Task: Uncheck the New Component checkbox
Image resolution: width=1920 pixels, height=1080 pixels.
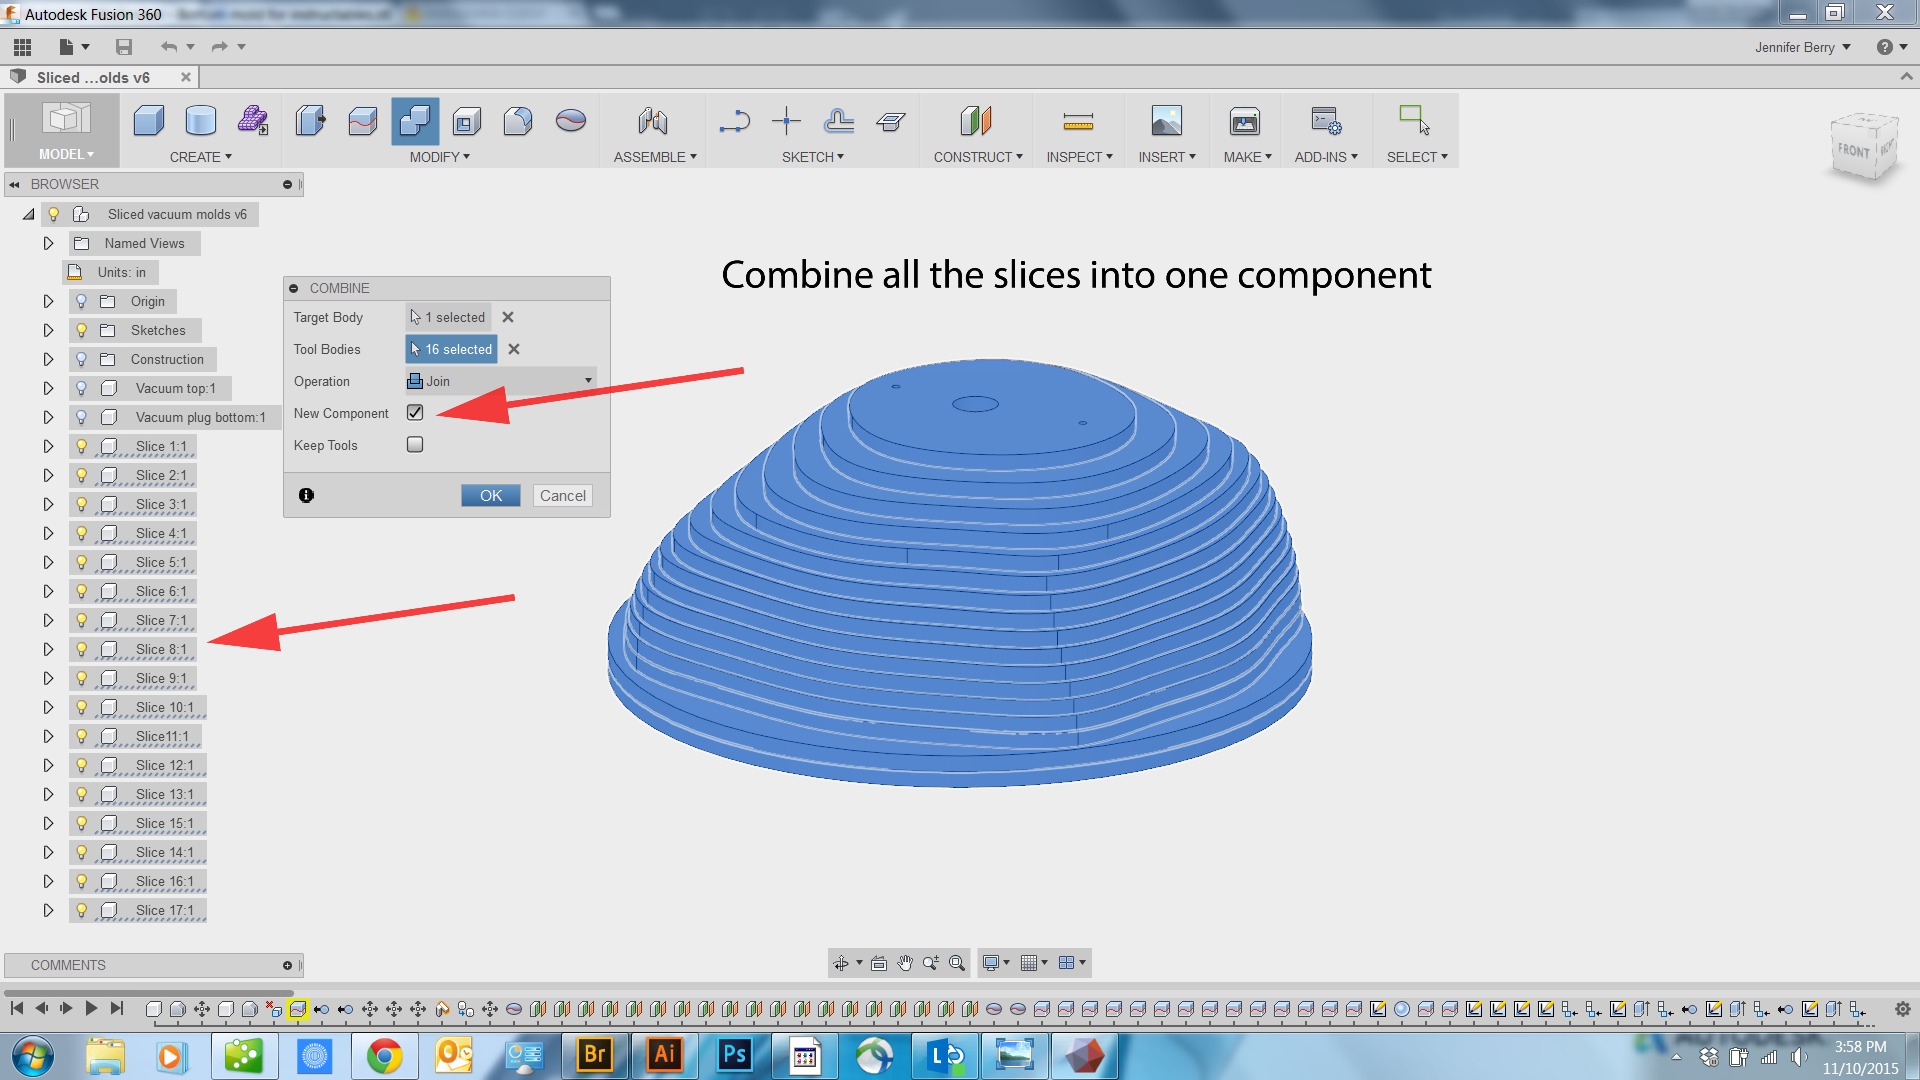Action: coord(415,413)
